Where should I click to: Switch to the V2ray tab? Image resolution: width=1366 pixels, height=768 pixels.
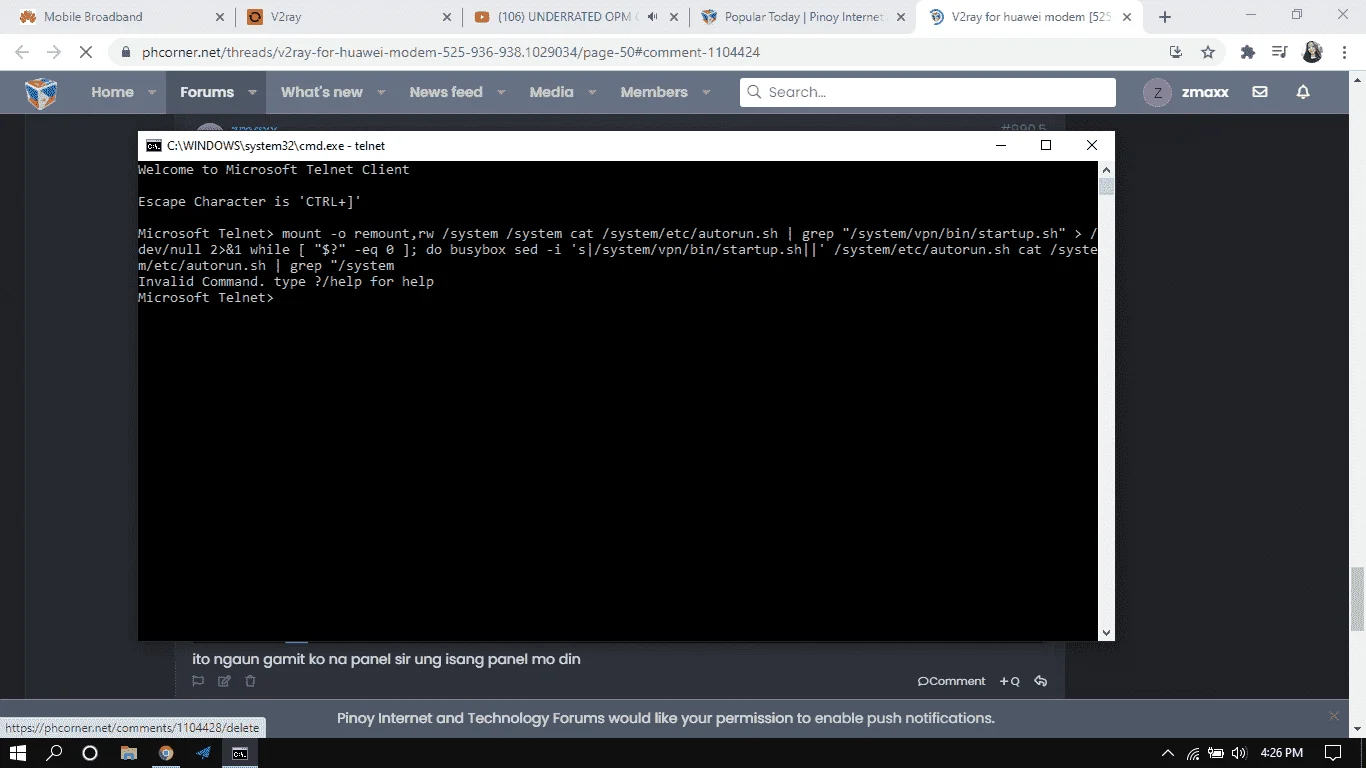tap(349, 17)
